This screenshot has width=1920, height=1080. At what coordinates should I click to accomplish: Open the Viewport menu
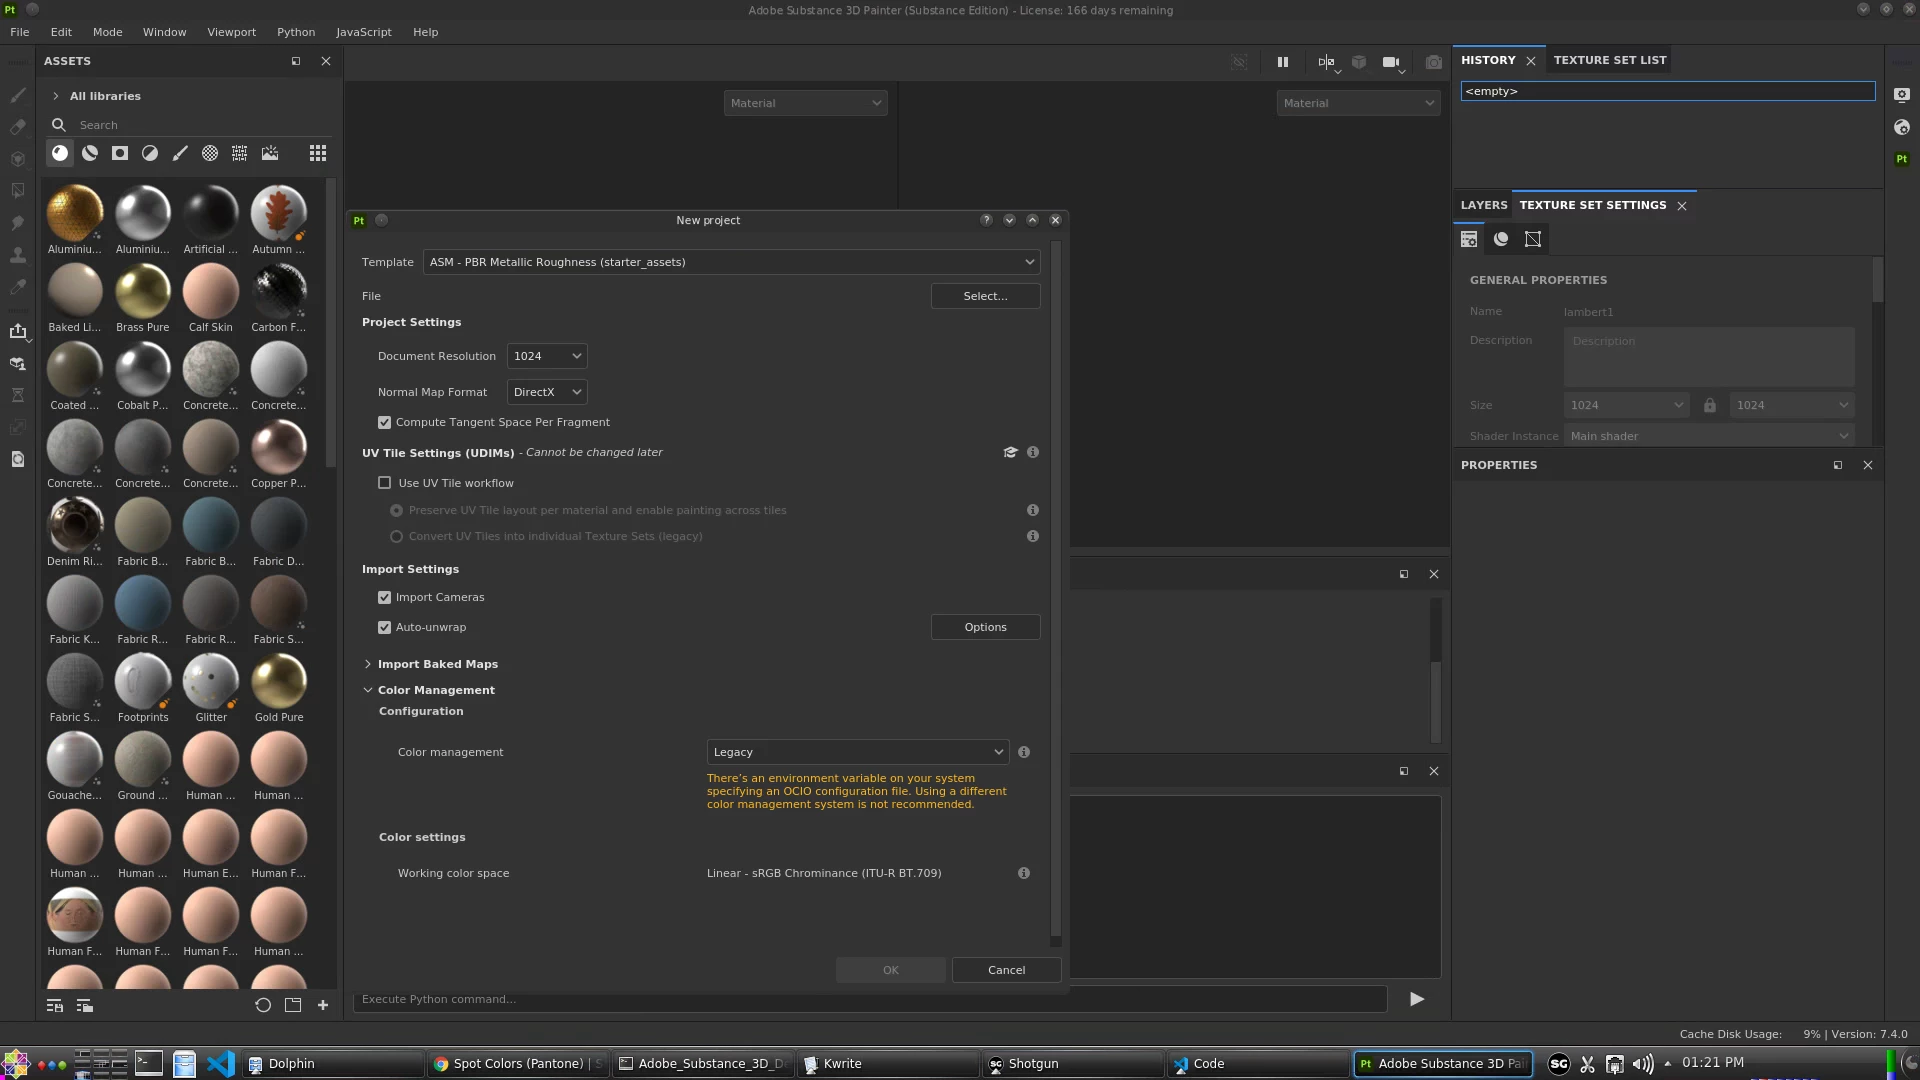[231, 32]
